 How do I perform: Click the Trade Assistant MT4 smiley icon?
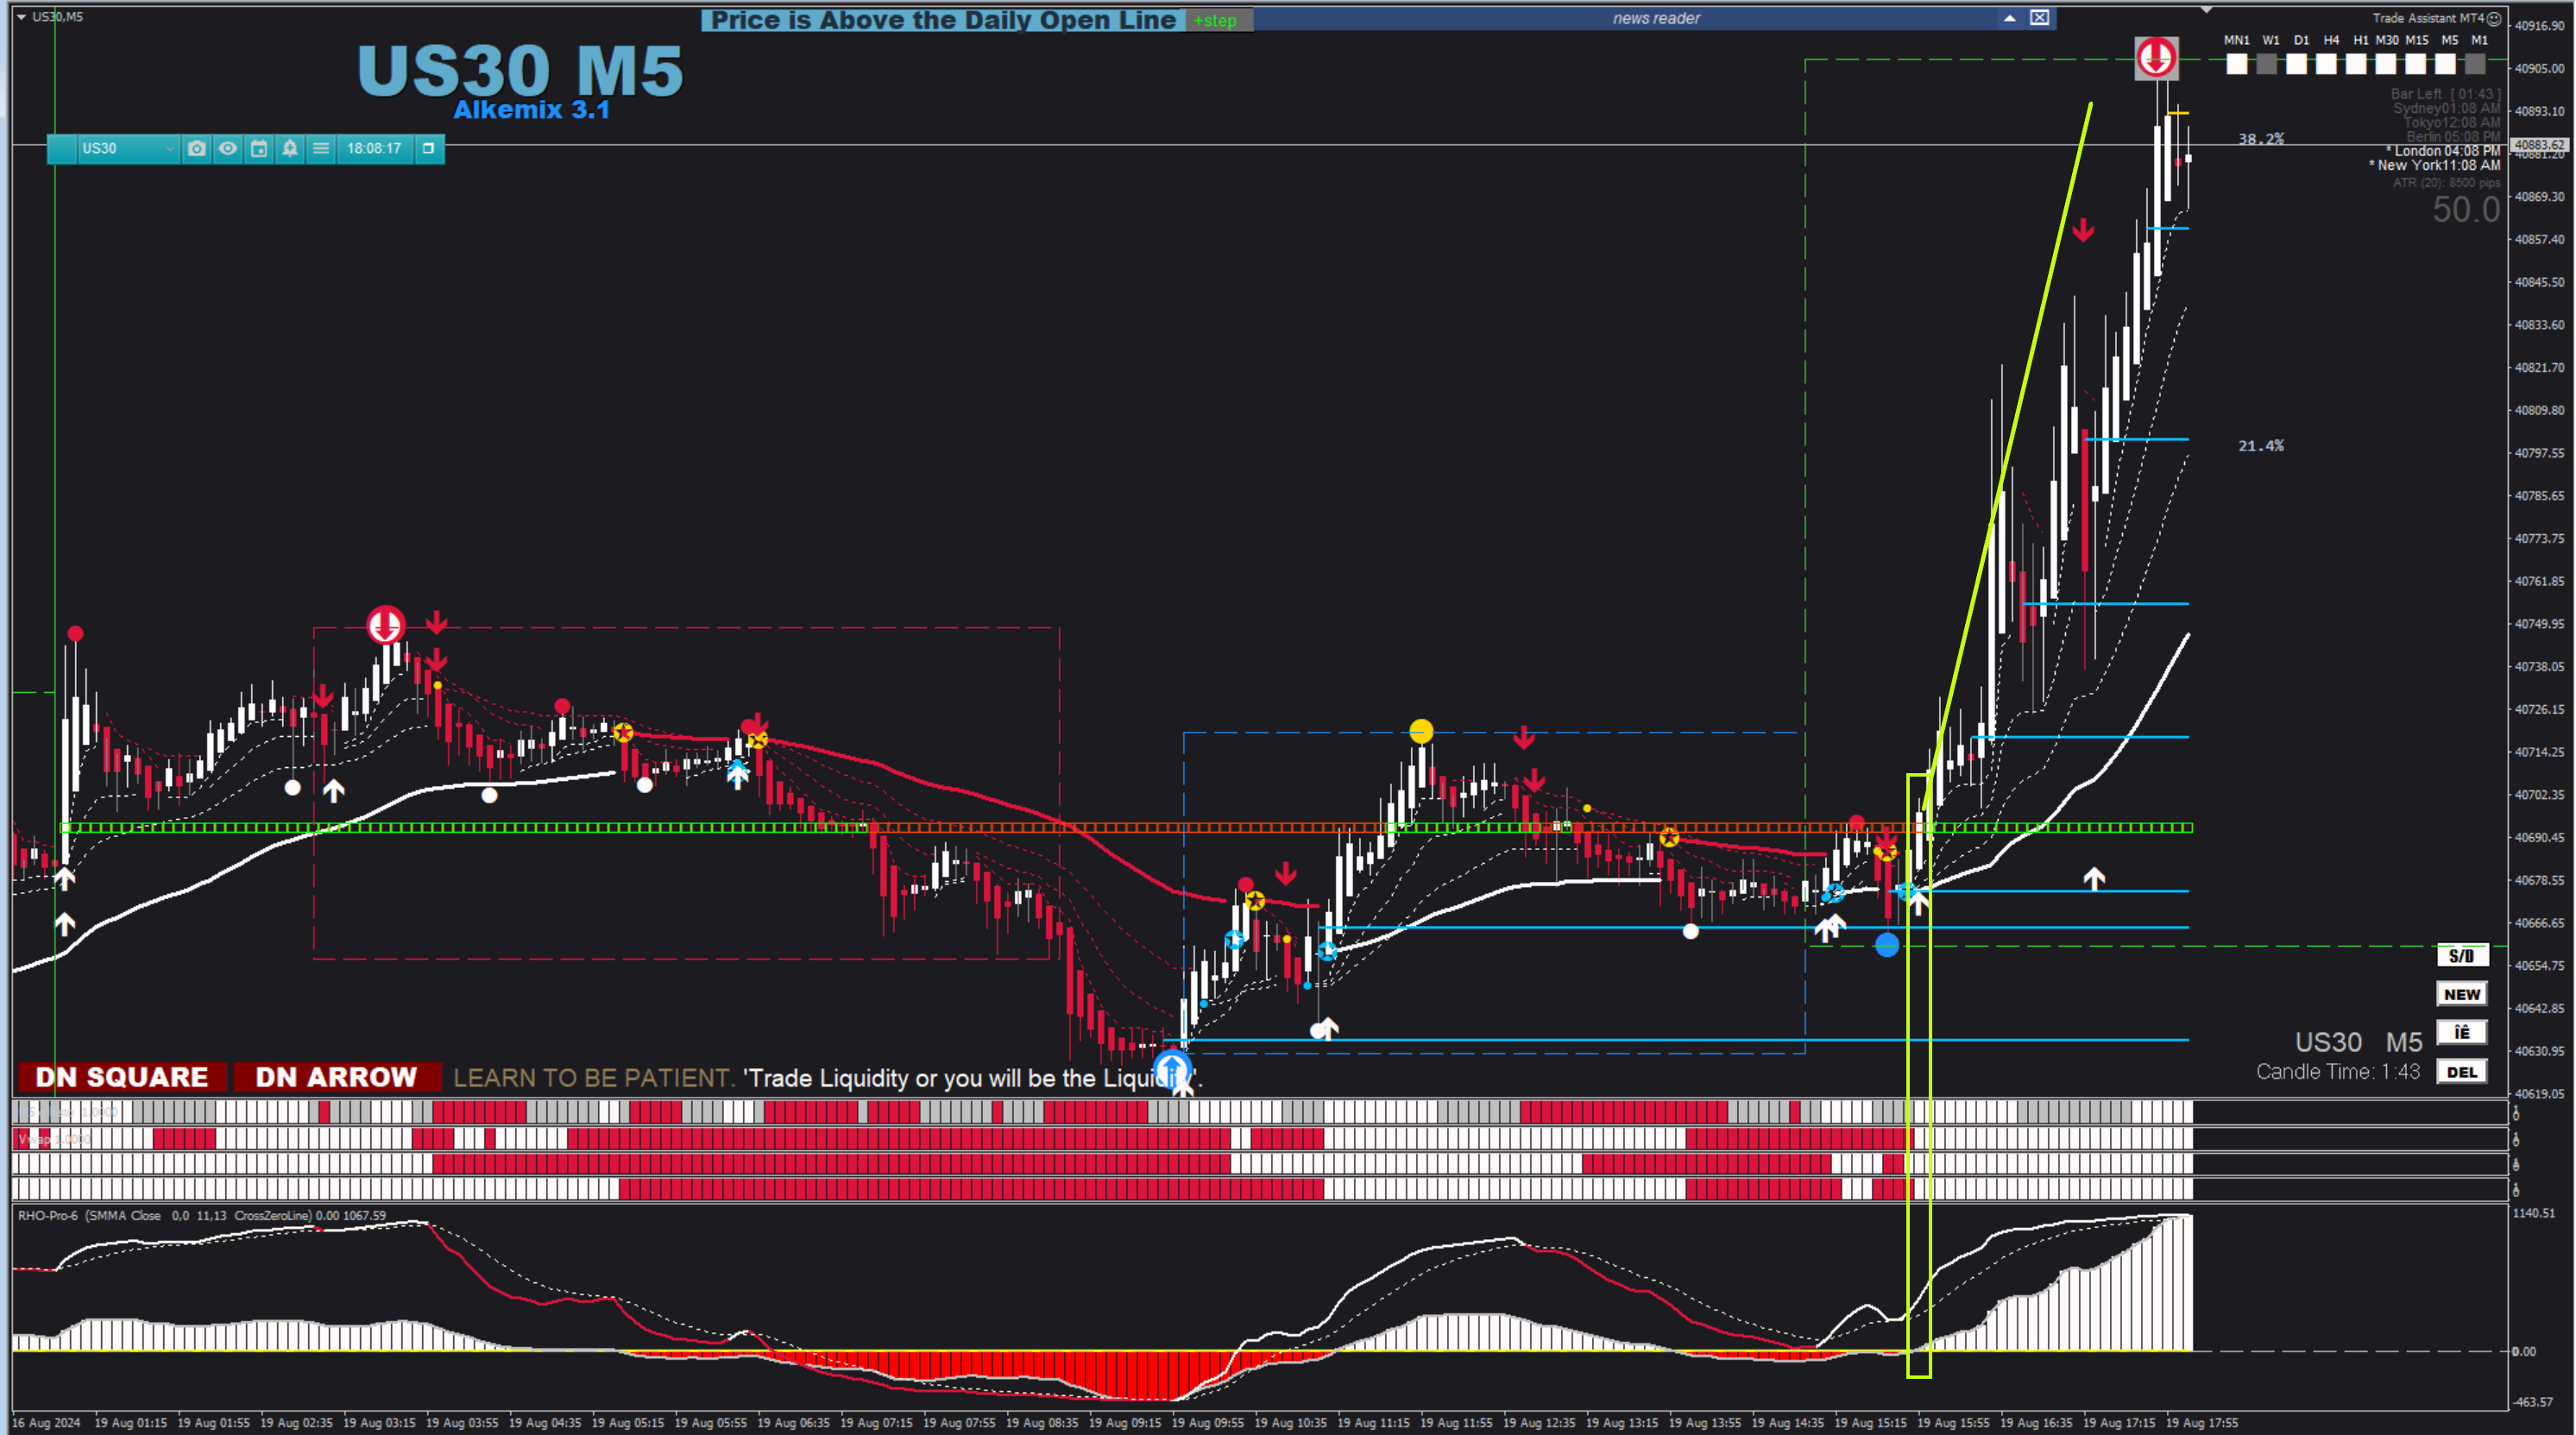[x=2494, y=18]
